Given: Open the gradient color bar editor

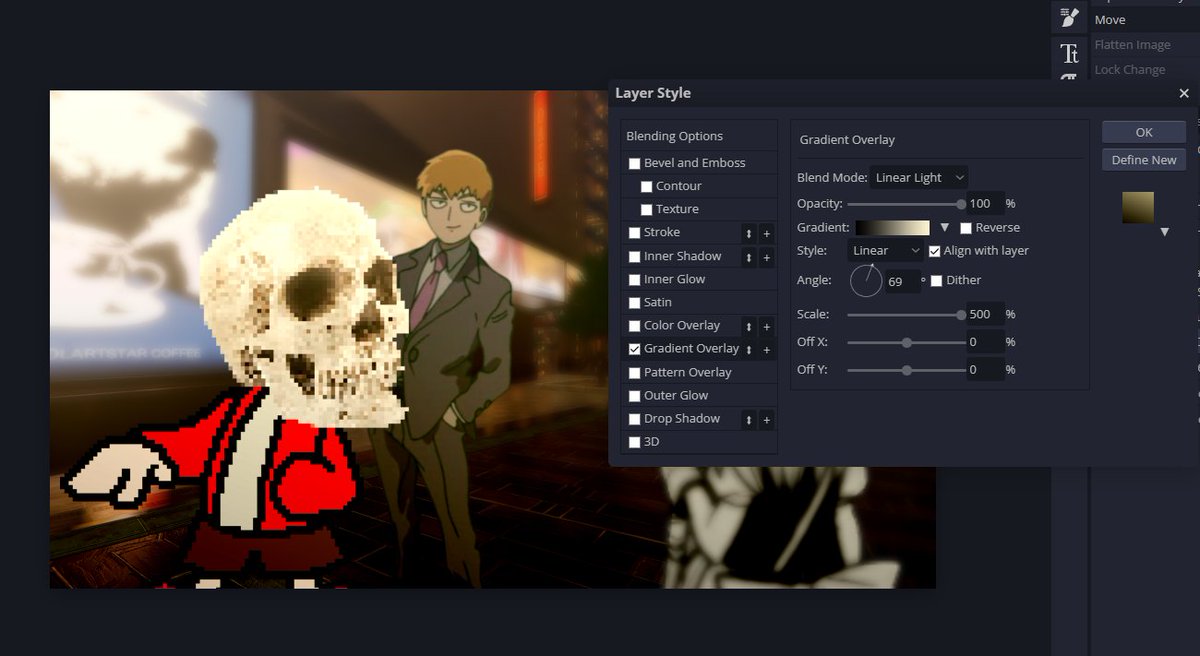Looking at the screenshot, I should click(892, 228).
